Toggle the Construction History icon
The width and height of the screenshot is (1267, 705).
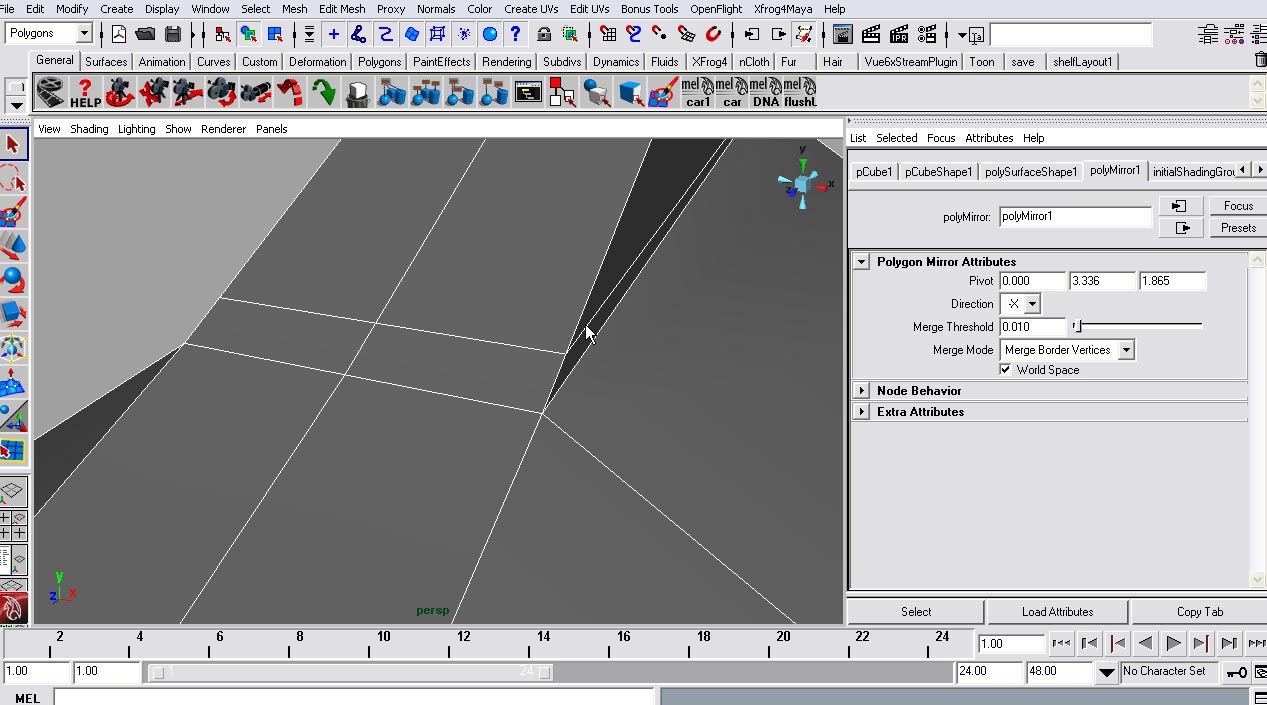click(804, 34)
